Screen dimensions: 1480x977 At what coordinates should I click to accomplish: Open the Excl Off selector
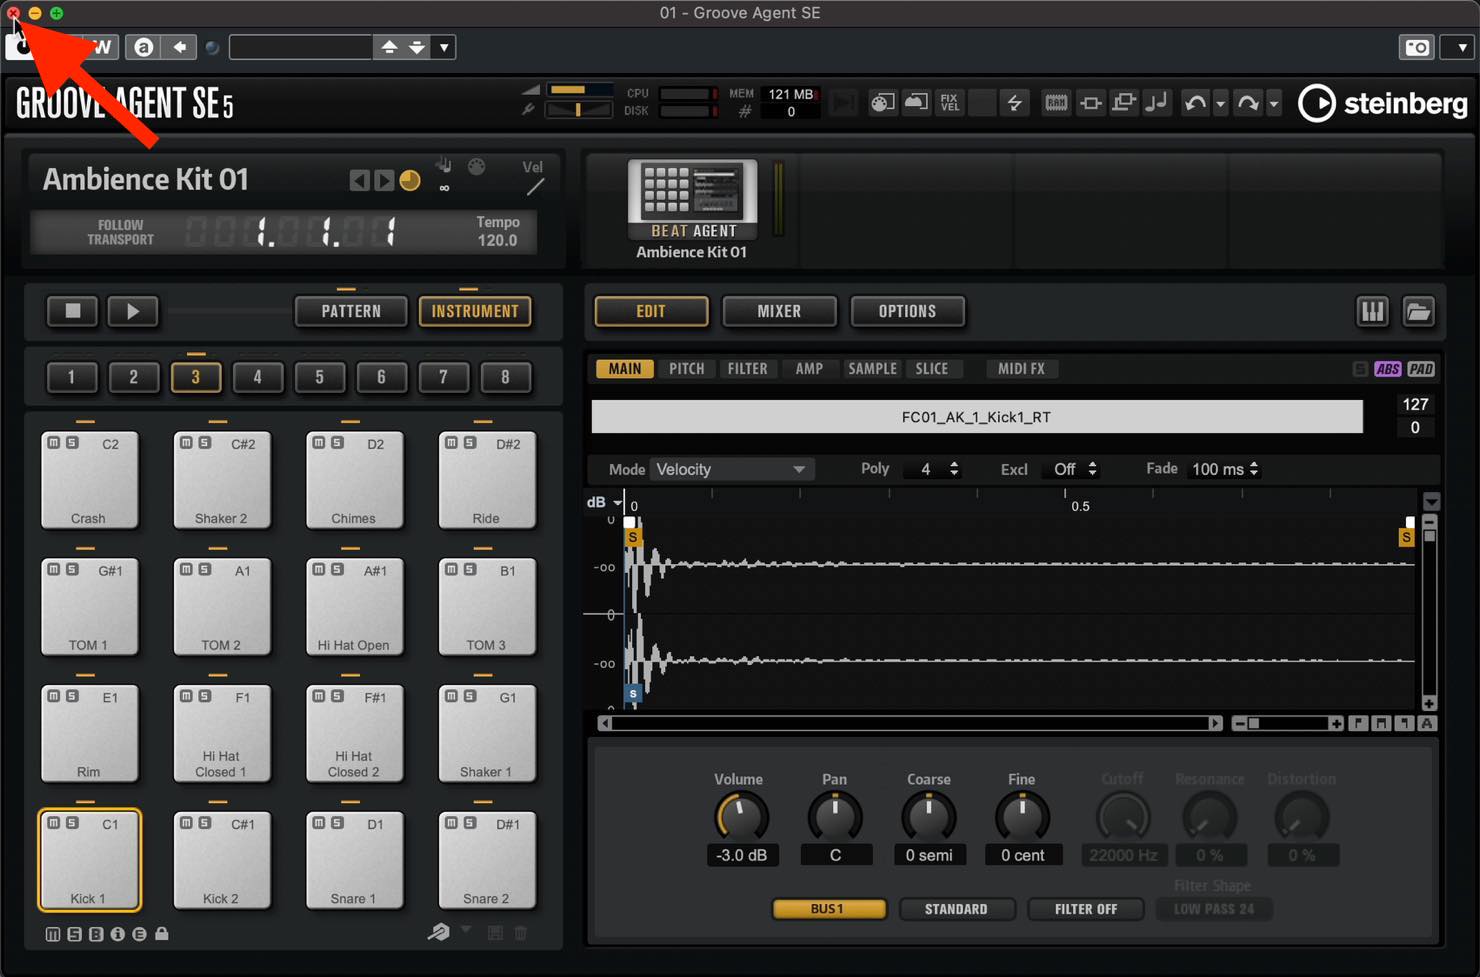click(1073, 469)
